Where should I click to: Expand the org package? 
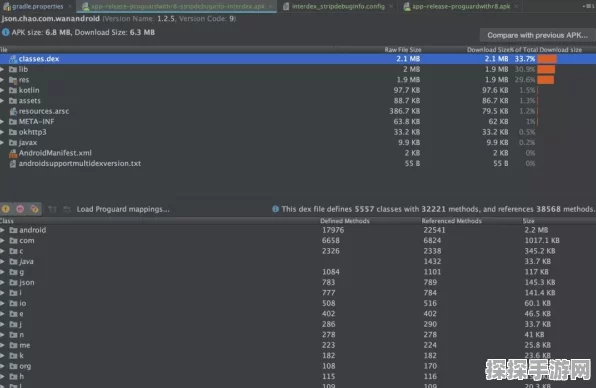coord(2,366)
